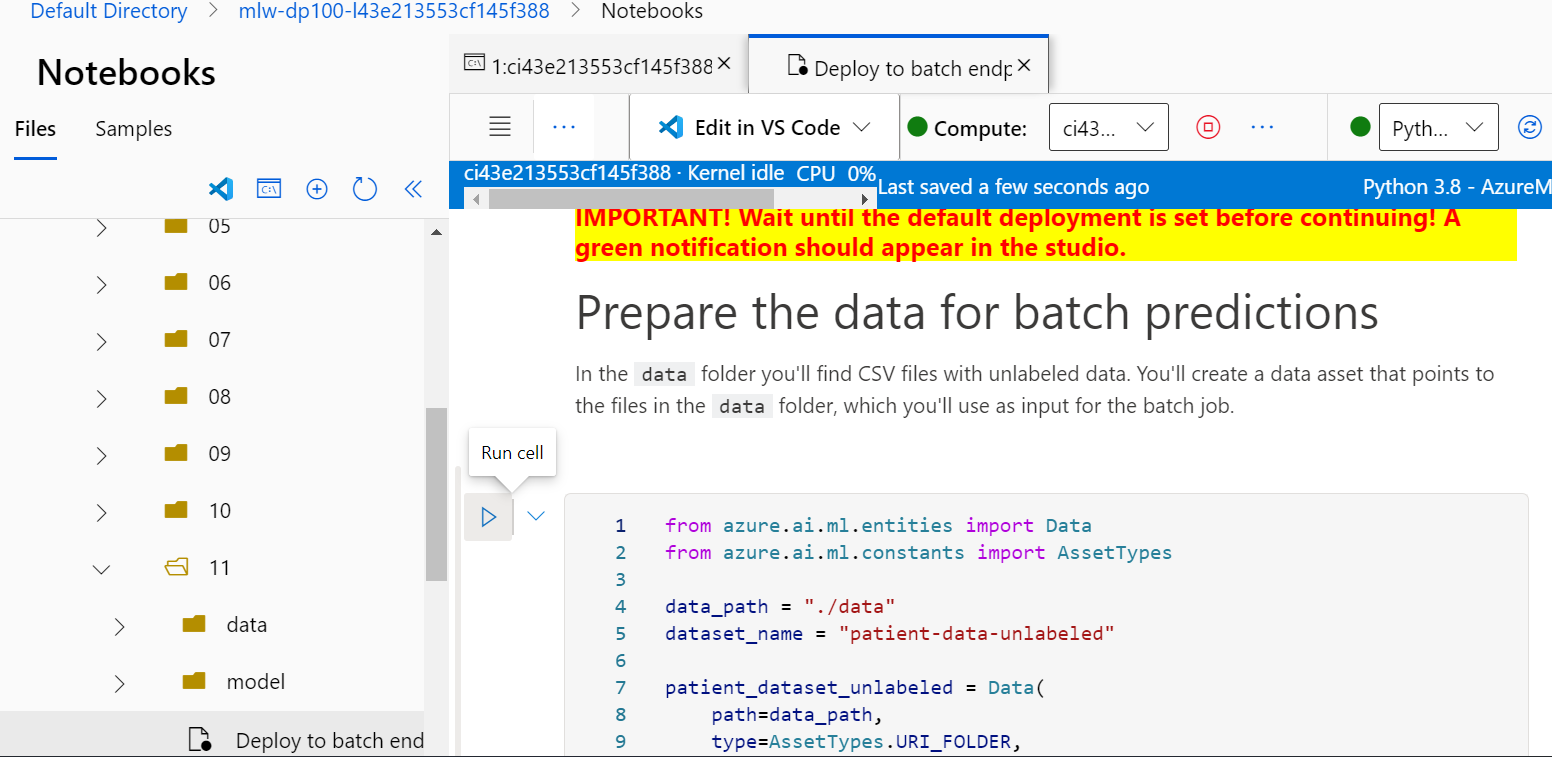Click the VS Code icon above the file tree
This screenshot has width=1552, height=757.
point(221,189)
